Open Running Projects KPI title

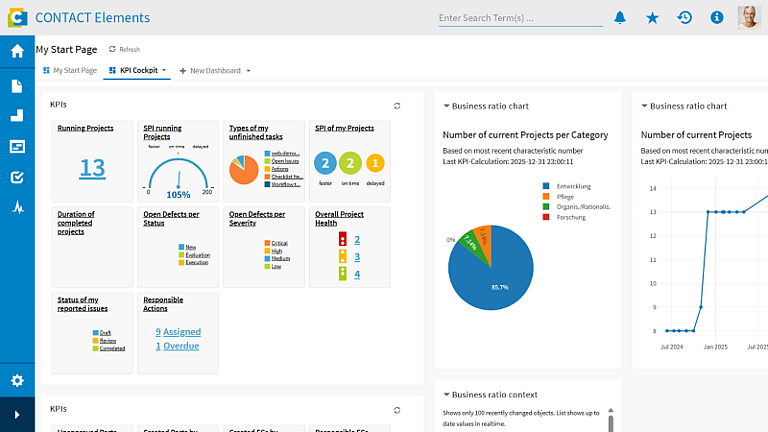pos(85,128)
